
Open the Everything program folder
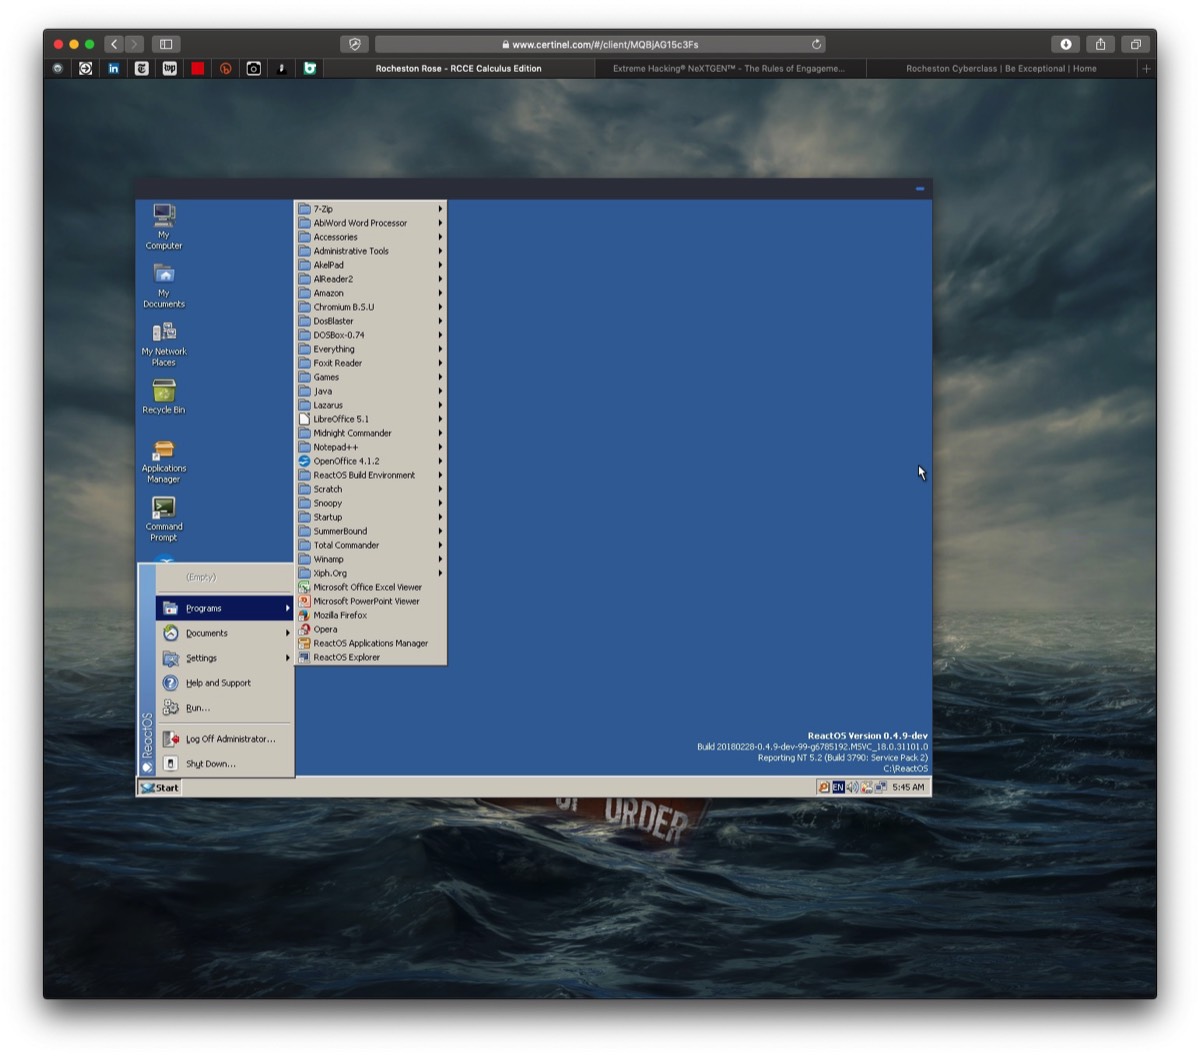(371, 349)
